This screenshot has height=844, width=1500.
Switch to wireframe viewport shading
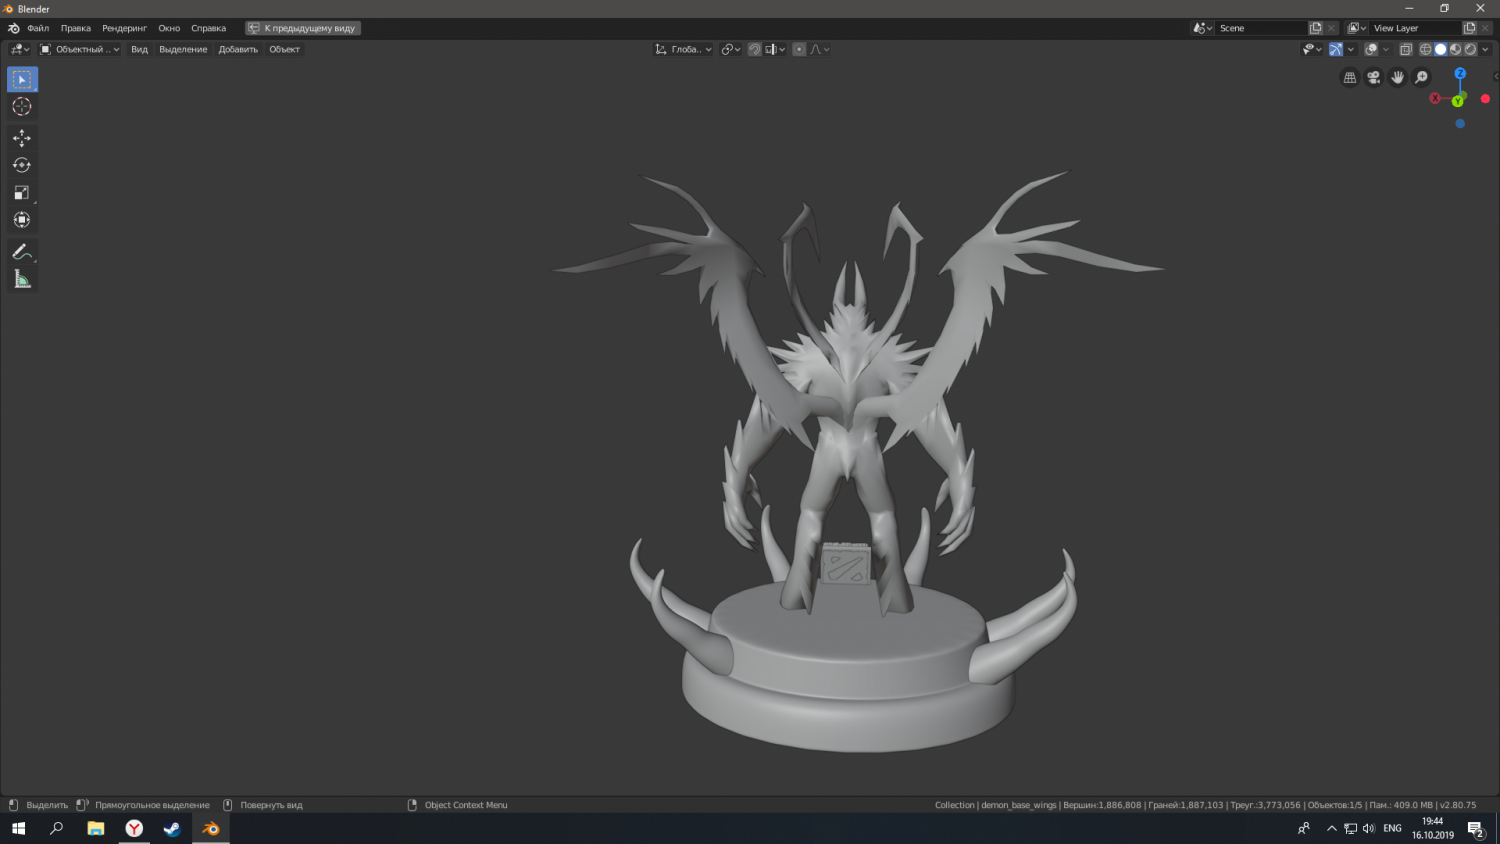[1425, 49]
